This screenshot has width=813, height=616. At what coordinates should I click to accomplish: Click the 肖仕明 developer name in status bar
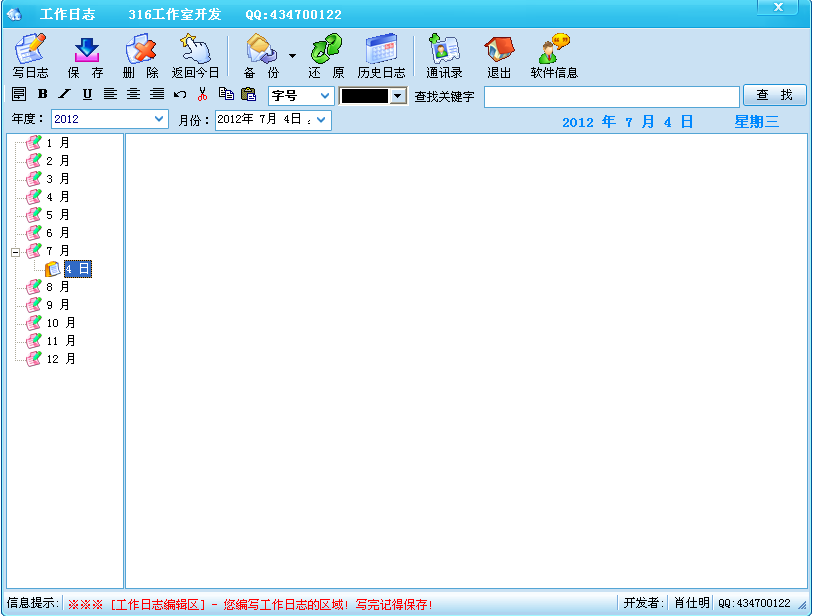pyautogui.click(x=691, y=603)
